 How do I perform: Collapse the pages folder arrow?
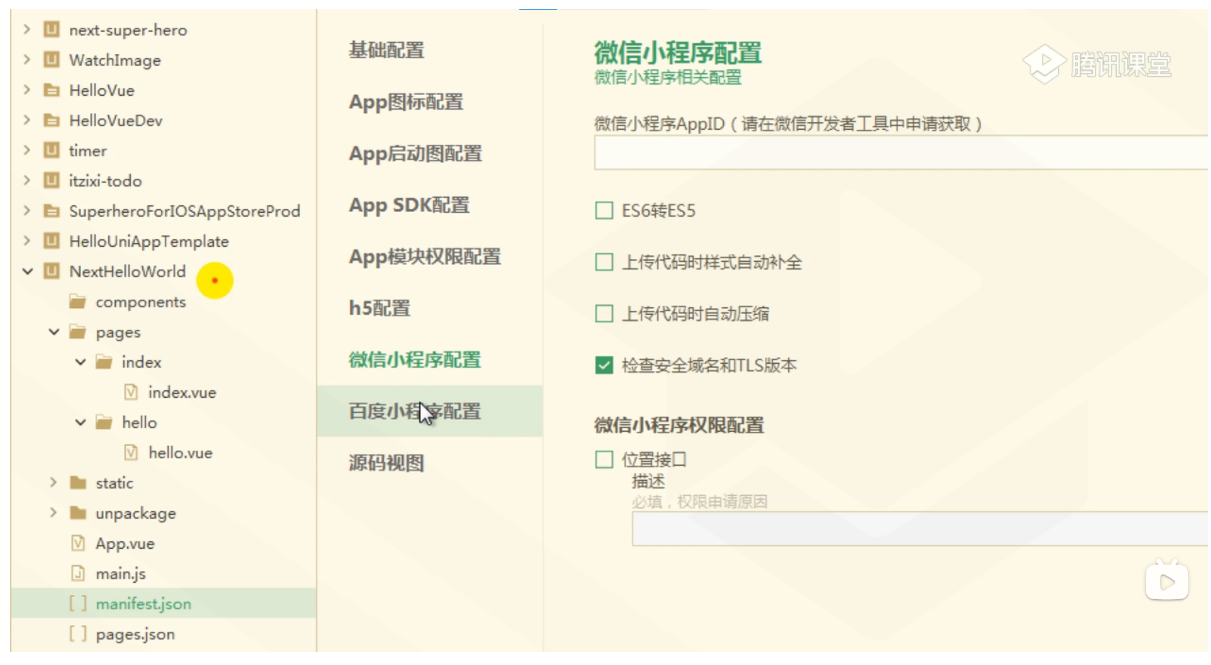point(54,332)
